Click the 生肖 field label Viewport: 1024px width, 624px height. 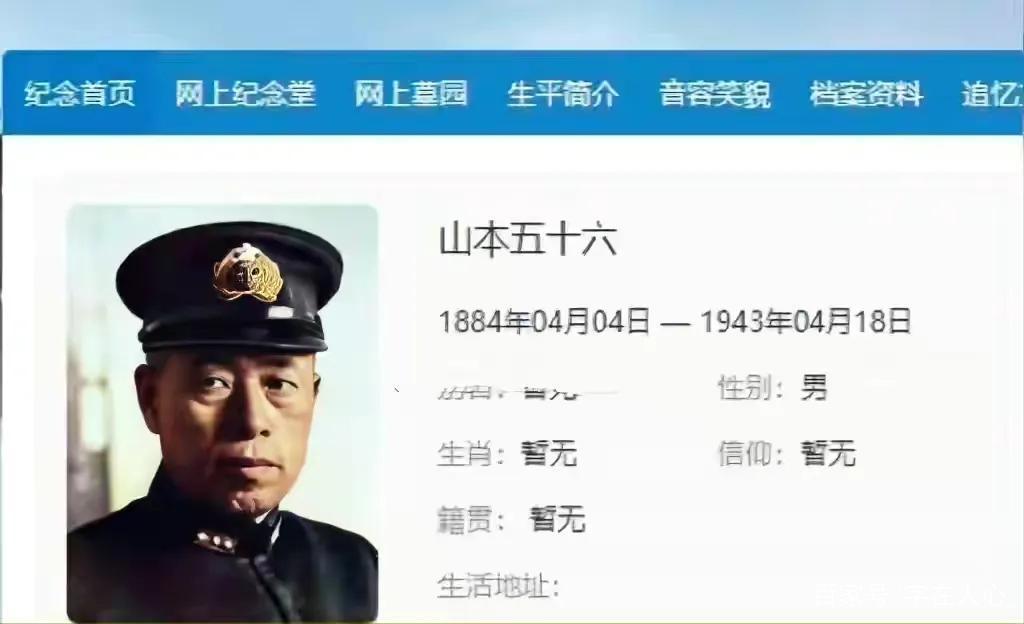tap(471, 454)
